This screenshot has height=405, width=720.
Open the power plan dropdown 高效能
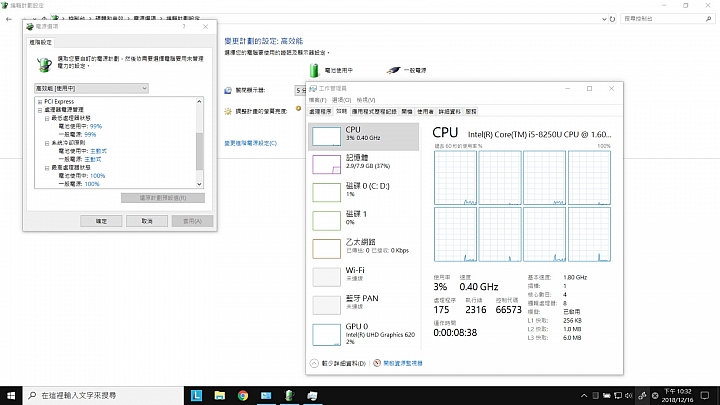click(91, 88)
